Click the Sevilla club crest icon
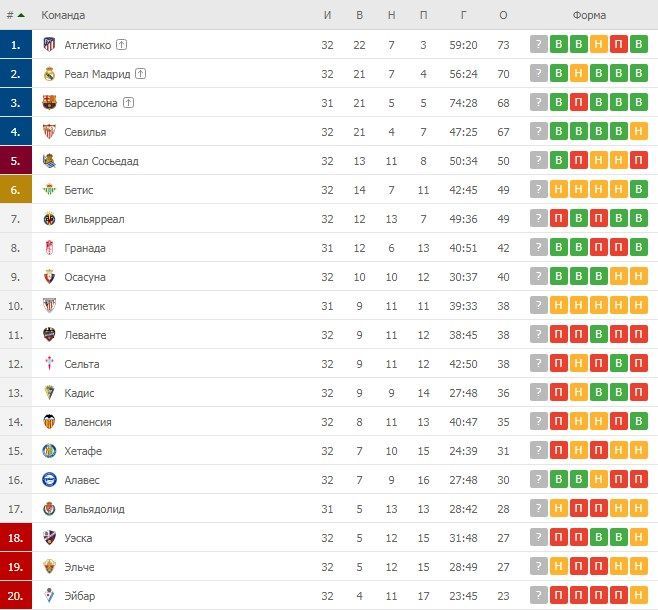Image resolution: width=658 pixels, height=610 pixels. 48,132
